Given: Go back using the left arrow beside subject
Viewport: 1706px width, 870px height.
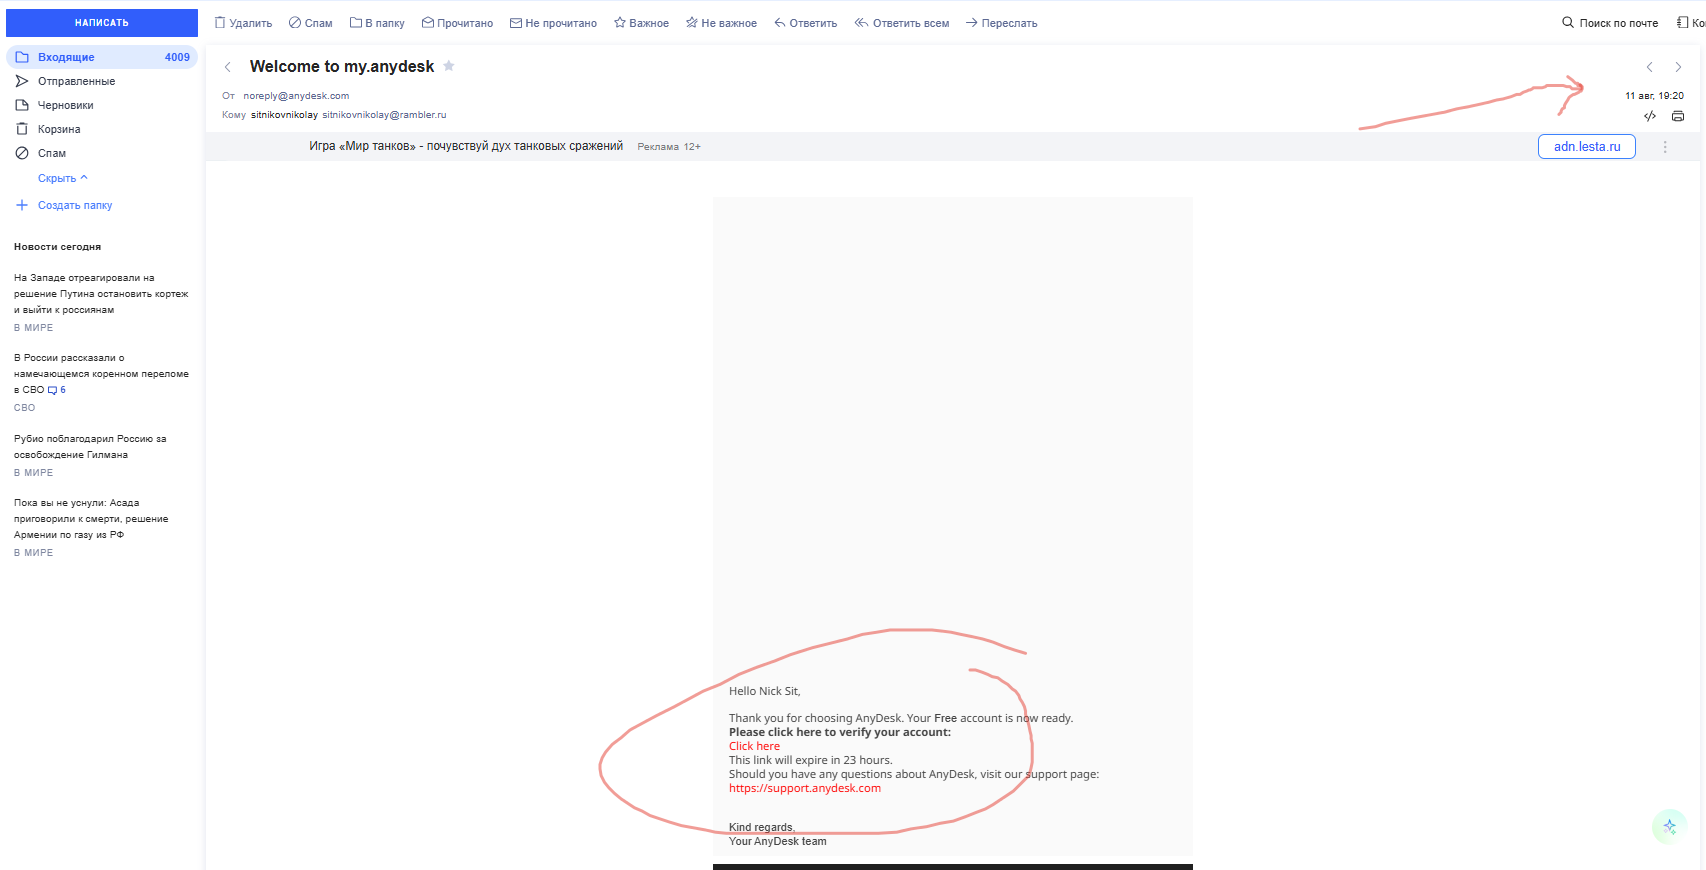Looking at the screenshot, I should [x=228, y=67].
